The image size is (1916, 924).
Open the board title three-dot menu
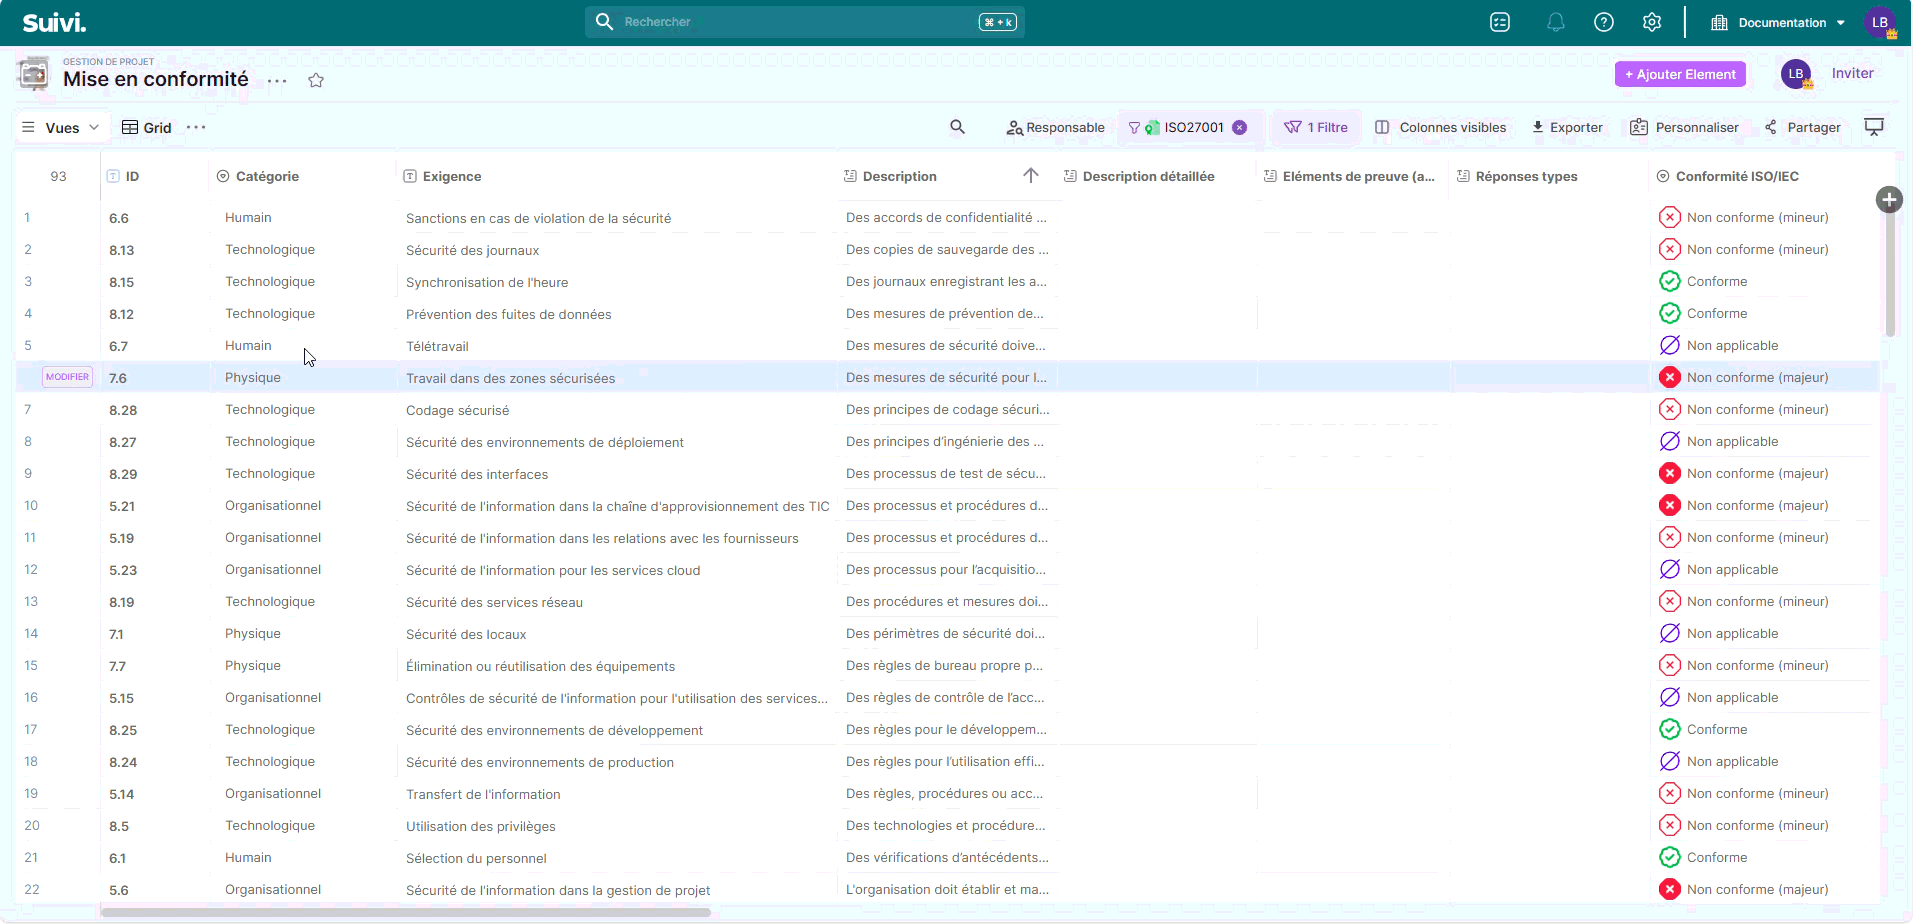coord(277,81)
